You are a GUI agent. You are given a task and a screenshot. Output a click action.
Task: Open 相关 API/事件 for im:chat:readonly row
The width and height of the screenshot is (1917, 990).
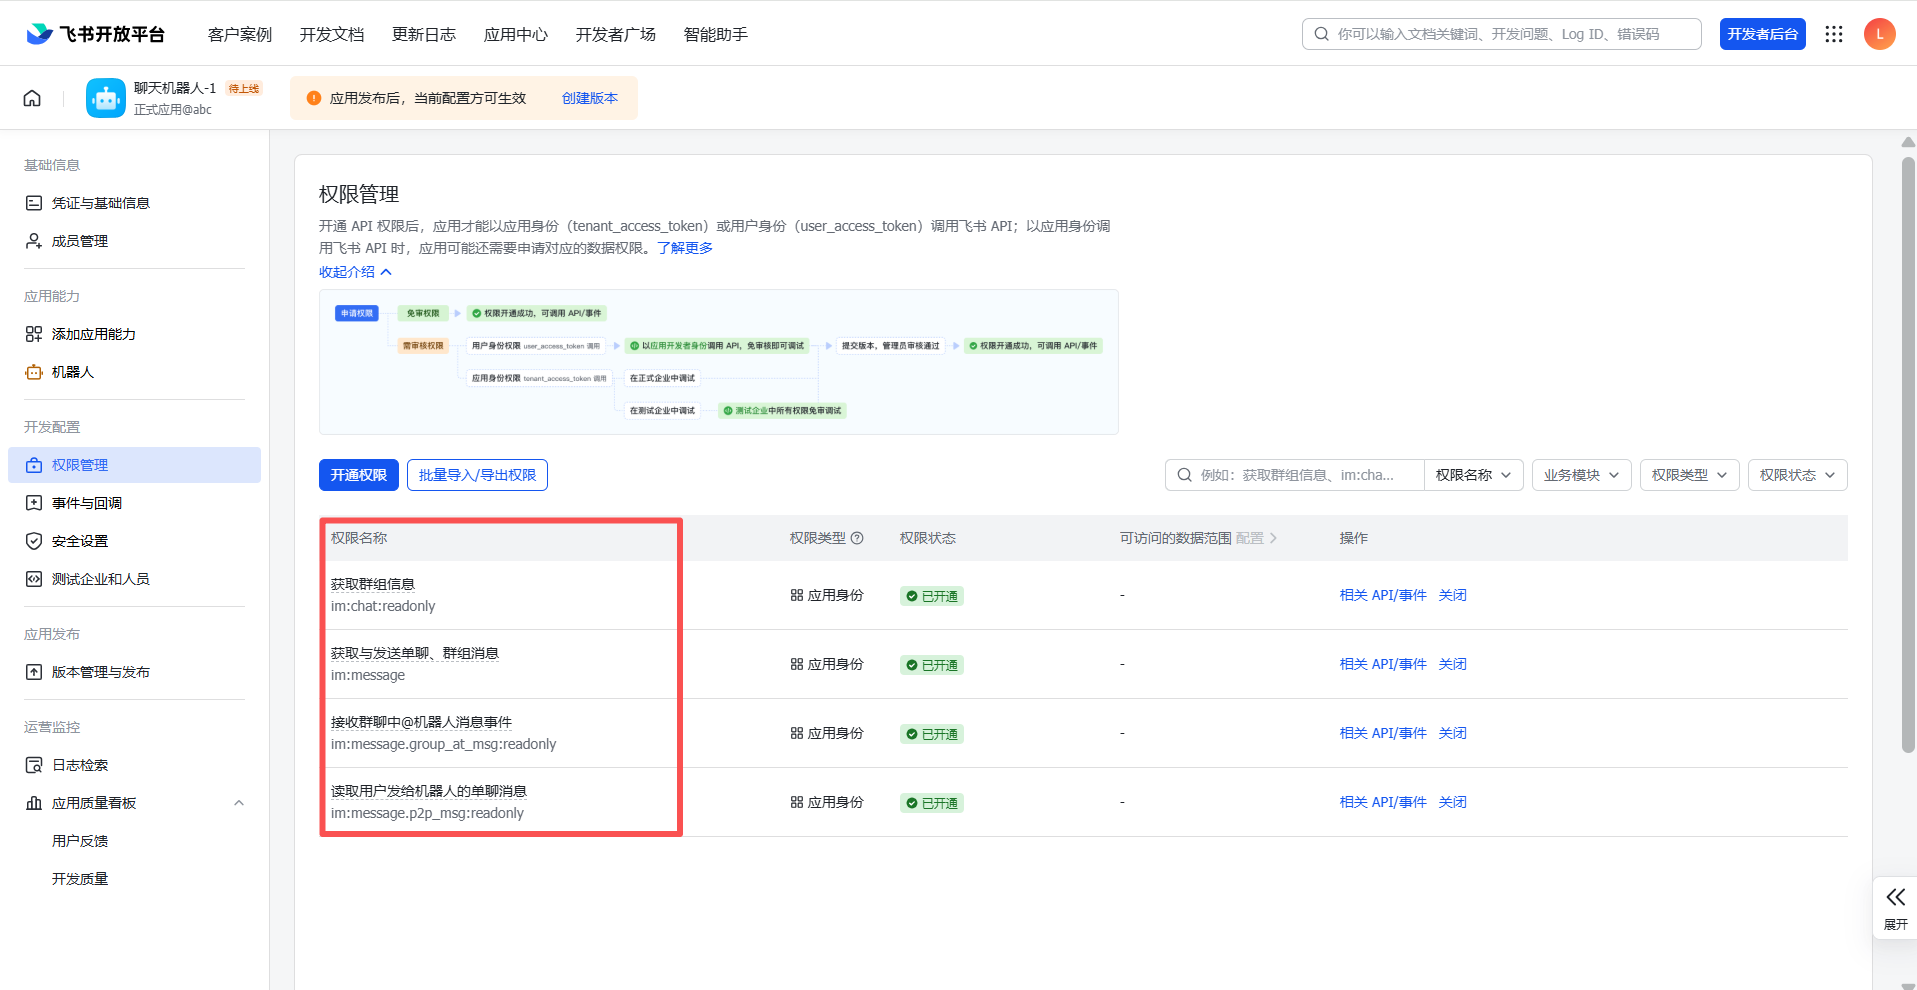(1383, 595)
